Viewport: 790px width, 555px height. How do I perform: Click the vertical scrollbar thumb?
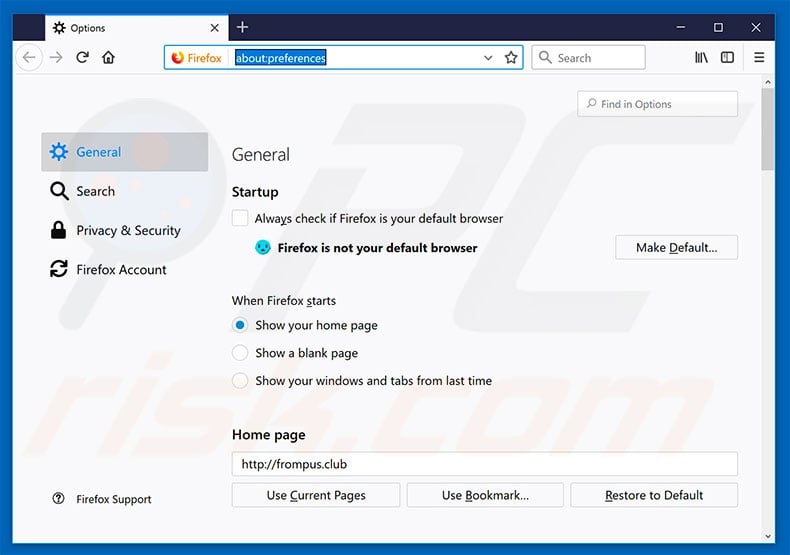768,129
